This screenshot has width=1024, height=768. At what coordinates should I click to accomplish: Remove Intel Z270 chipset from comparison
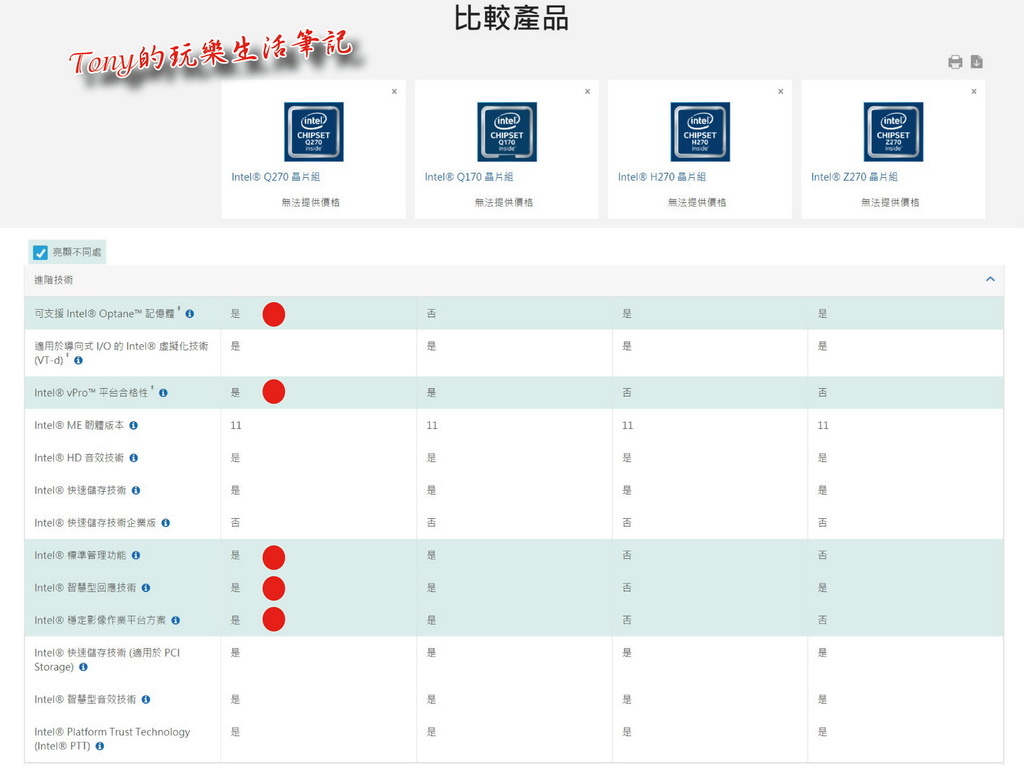pyautogui.click(x=974, y=91)
